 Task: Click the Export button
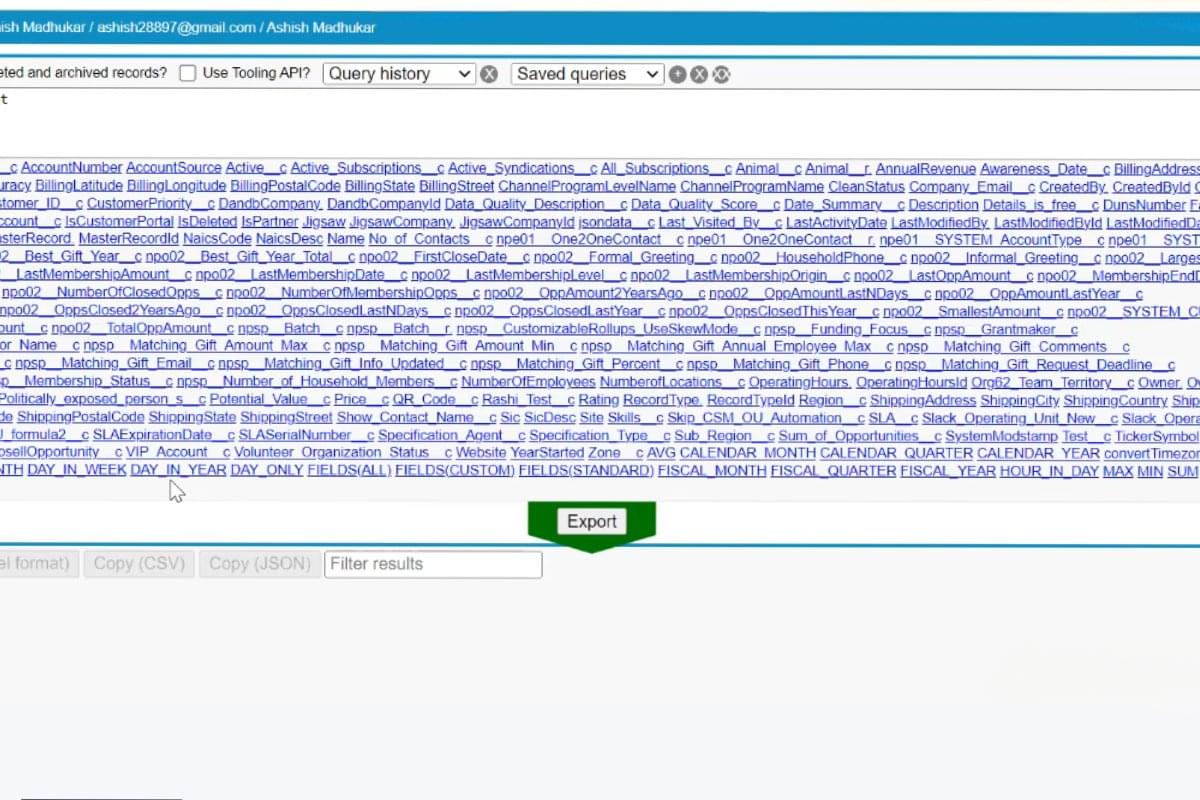pos(592,521)
